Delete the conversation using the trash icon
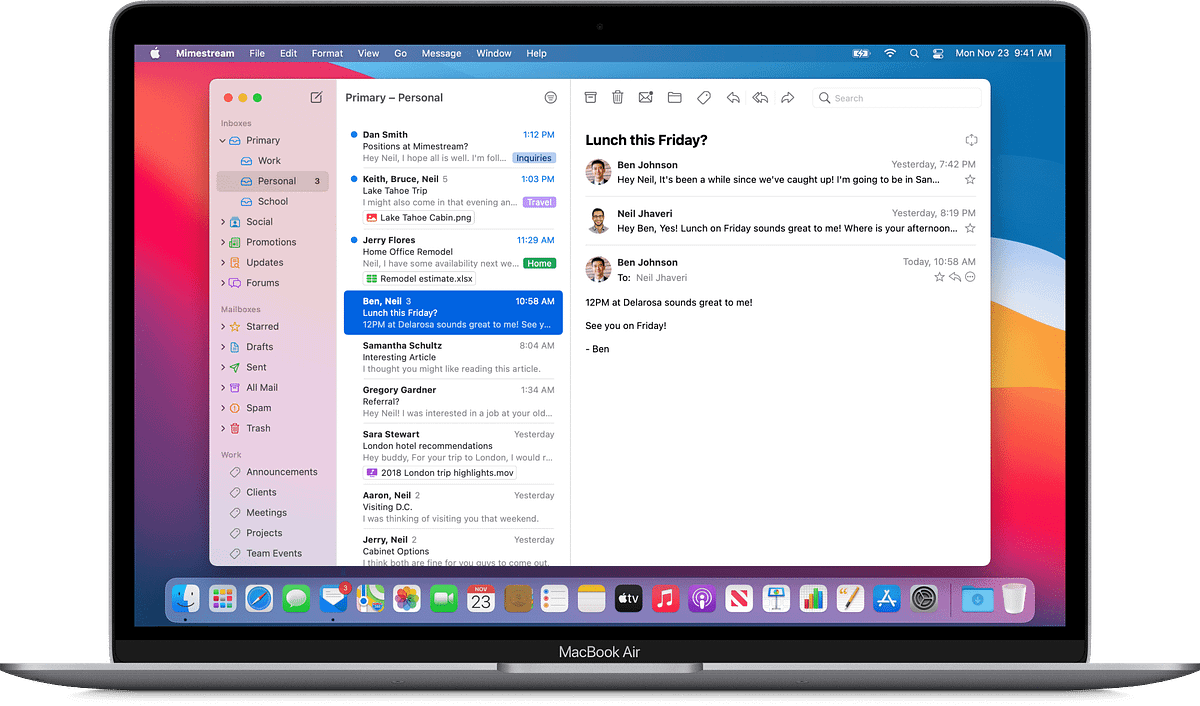 (617, 97)
